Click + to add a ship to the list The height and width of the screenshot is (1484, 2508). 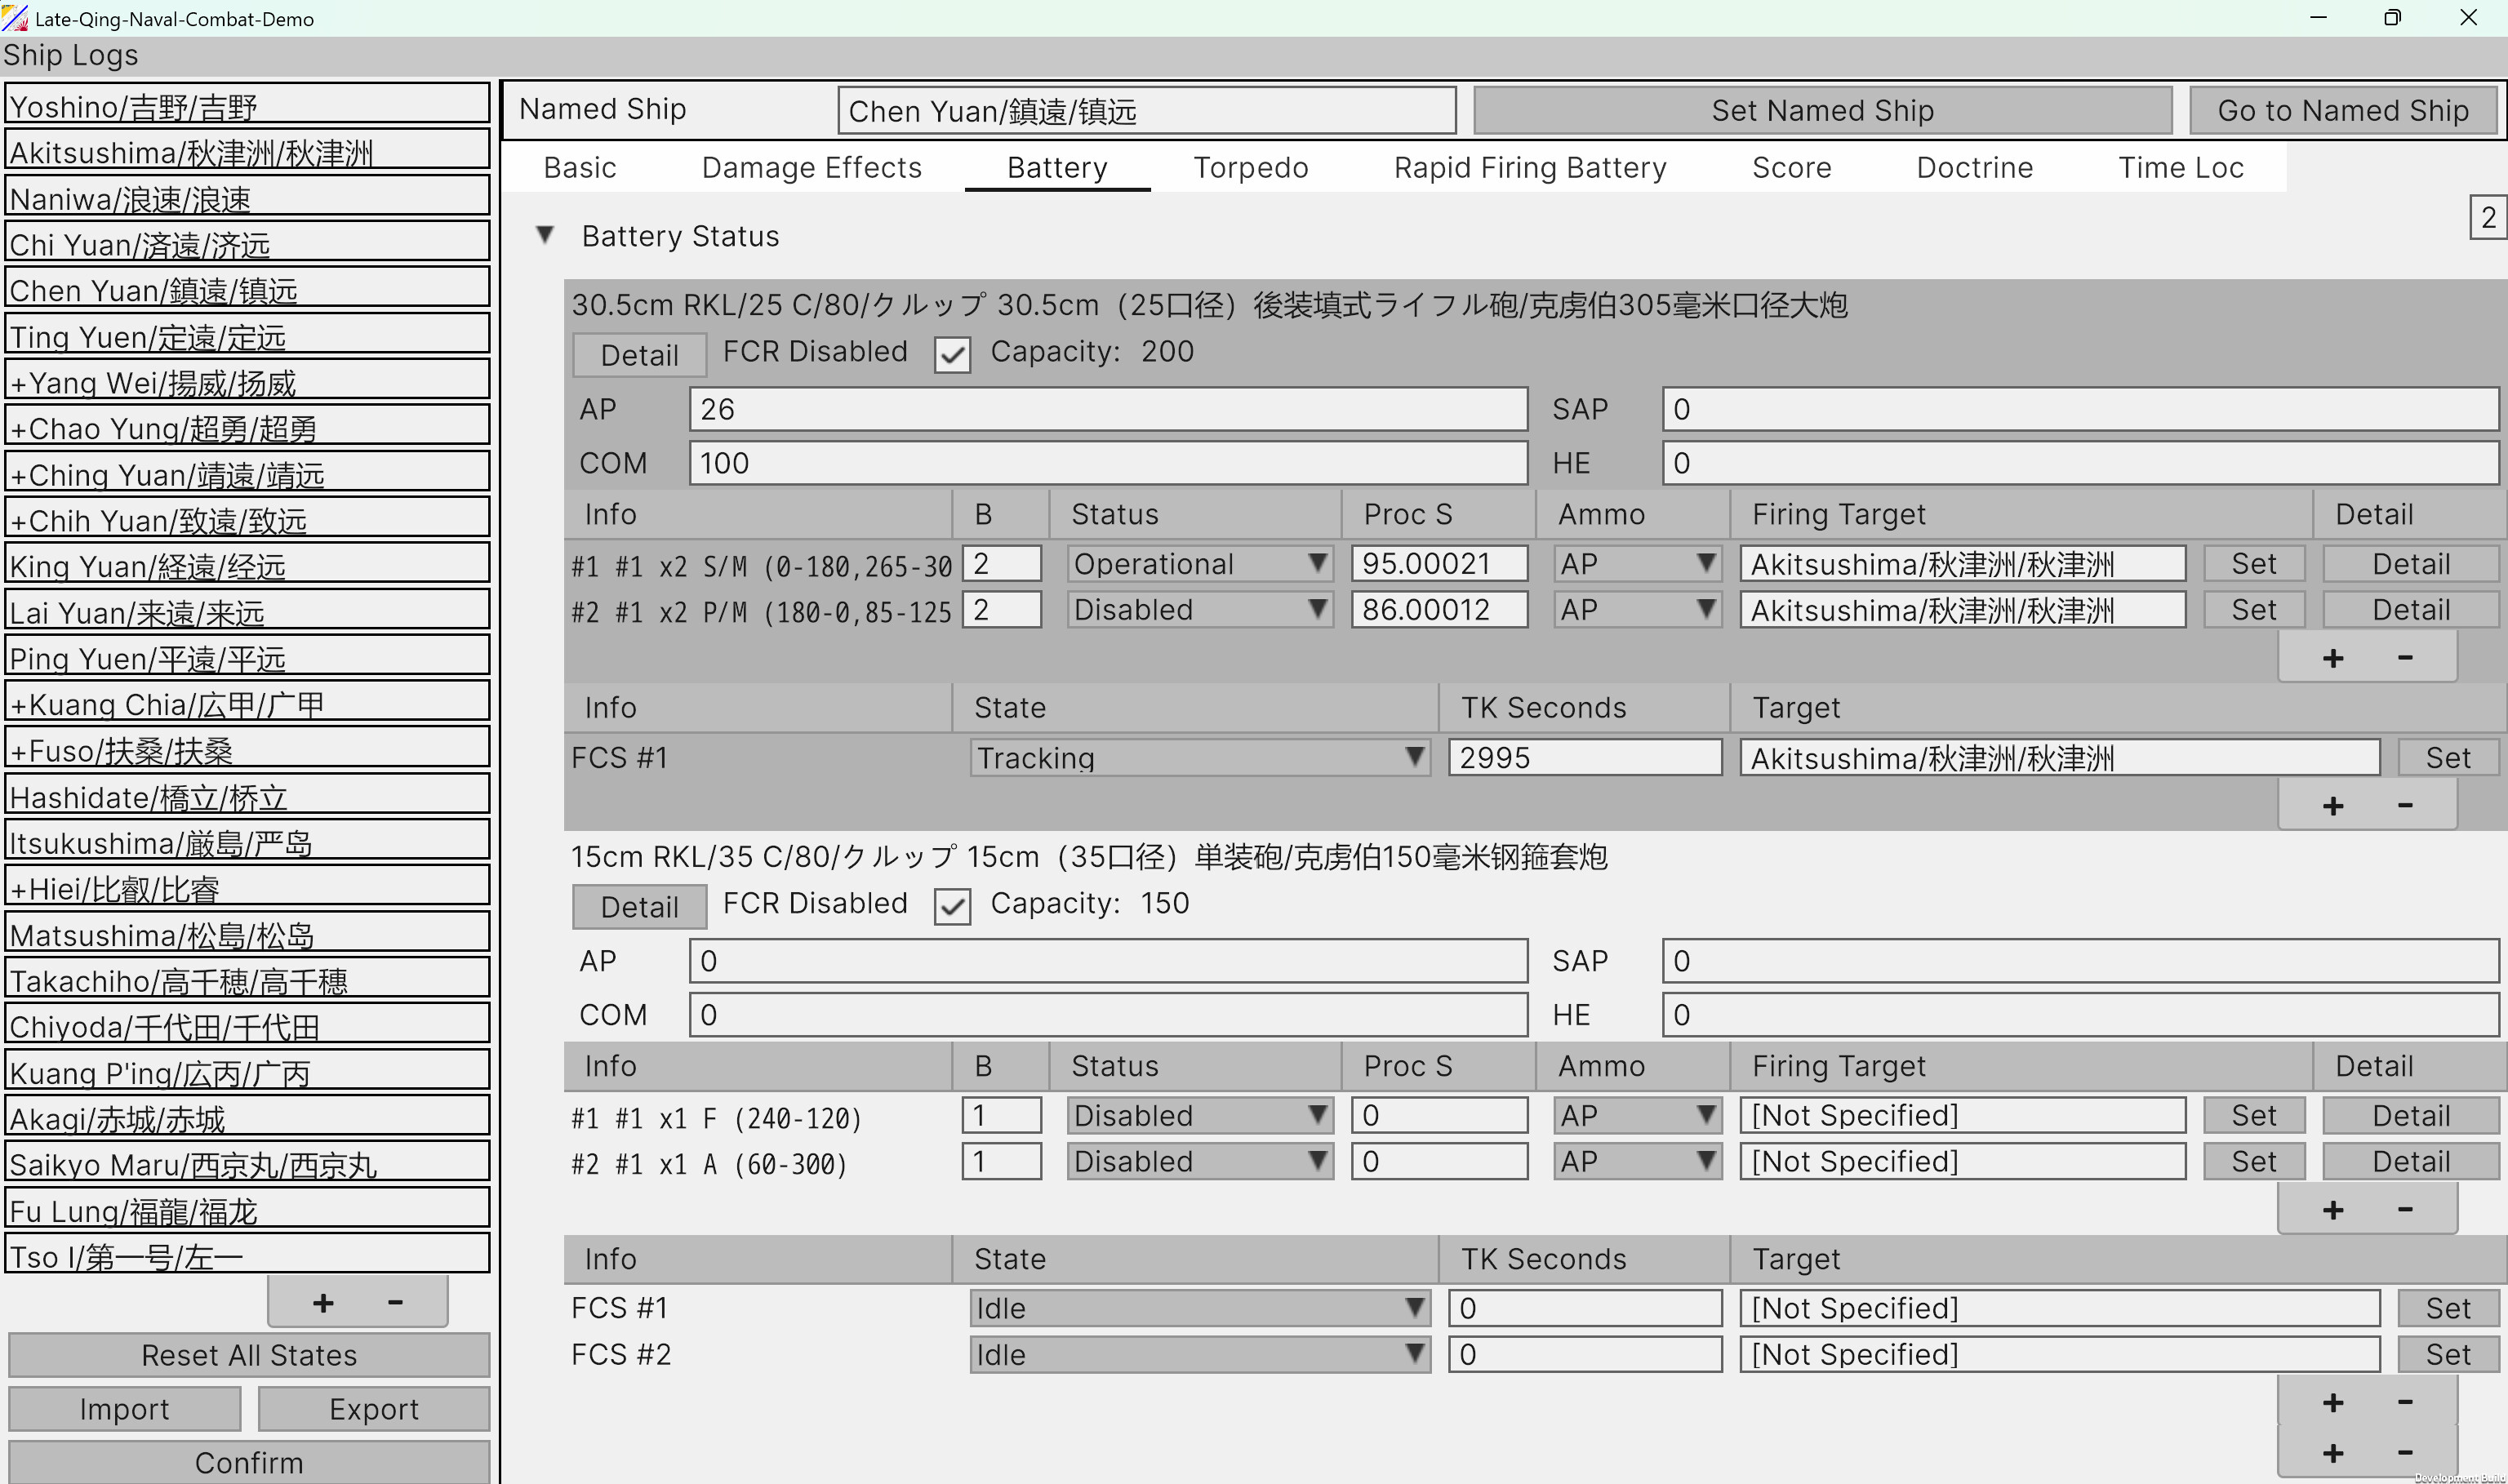click(322, 1301)
